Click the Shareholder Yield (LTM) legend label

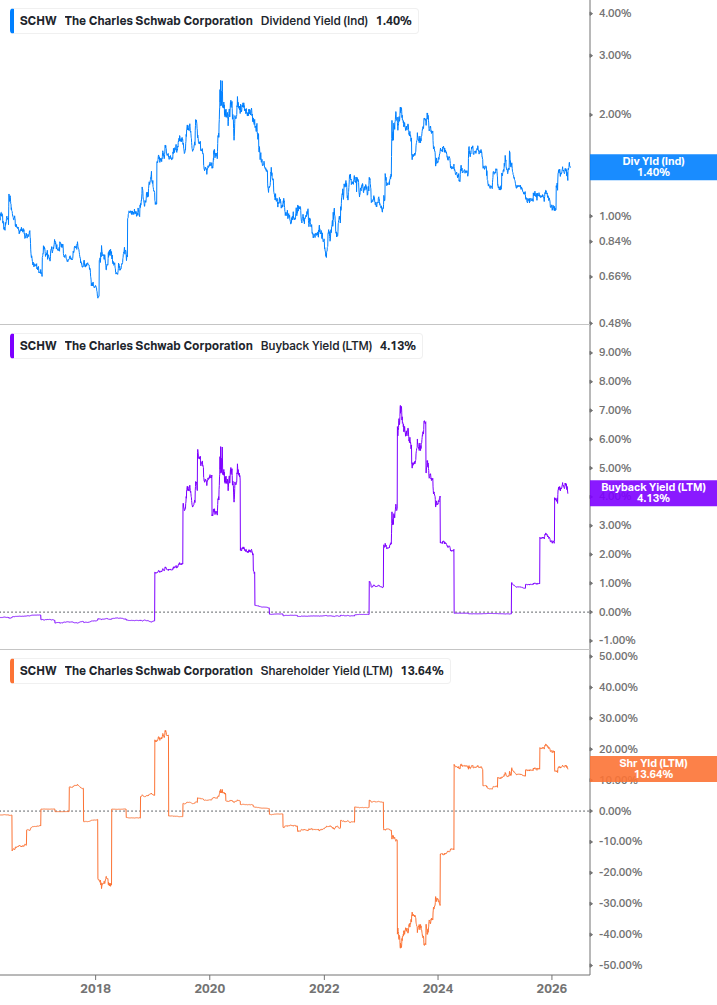point(327,671)
